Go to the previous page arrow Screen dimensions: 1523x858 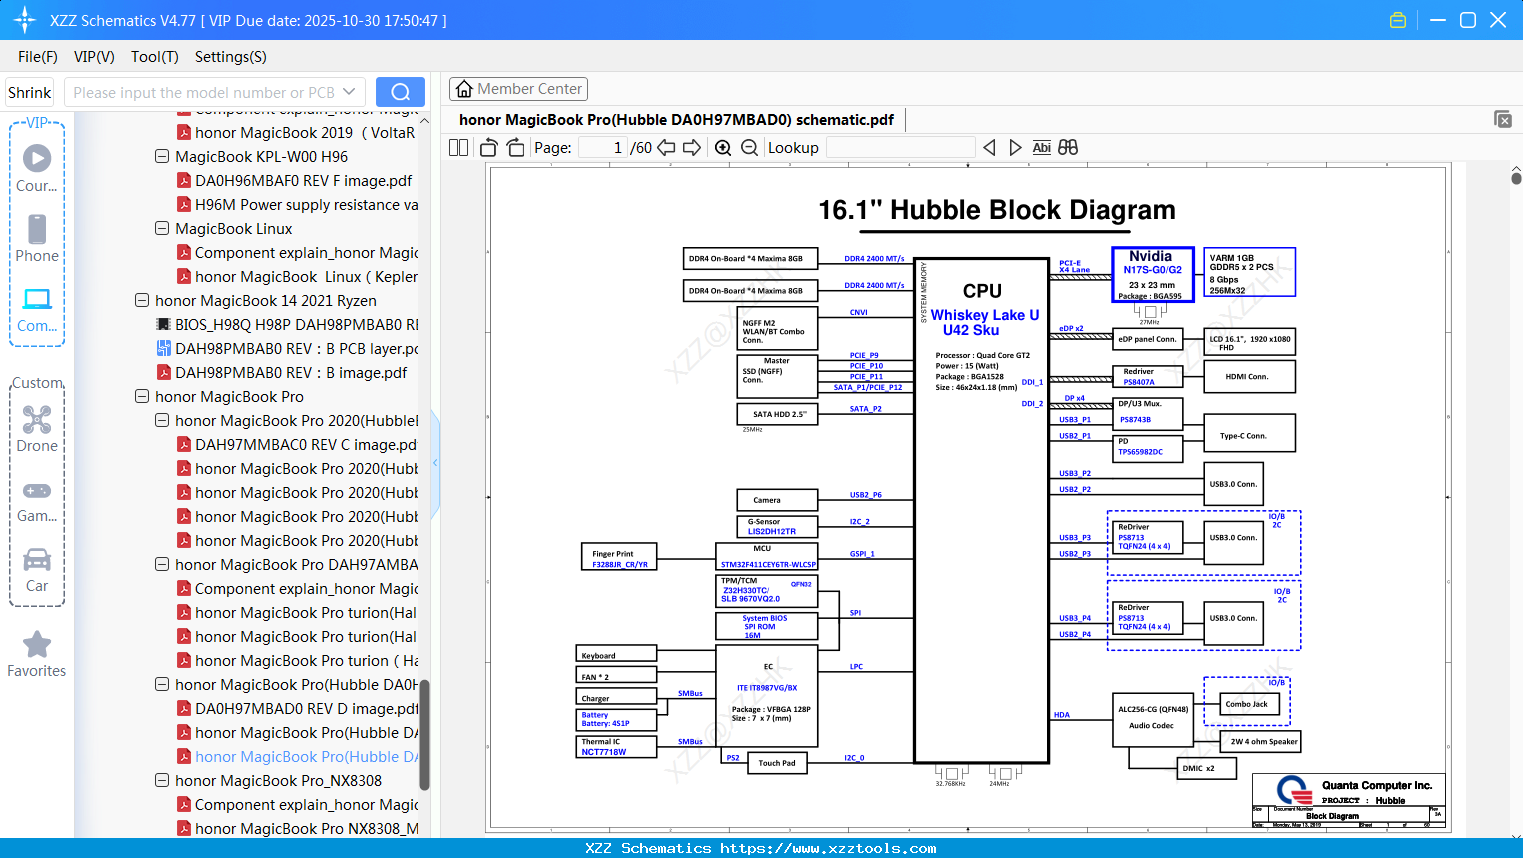(666, 148)
